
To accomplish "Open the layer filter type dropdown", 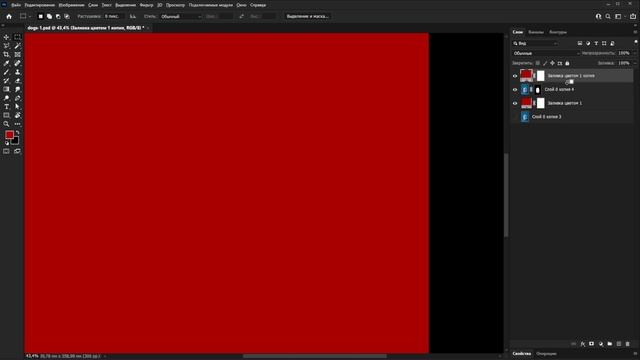I will [535, 43].
